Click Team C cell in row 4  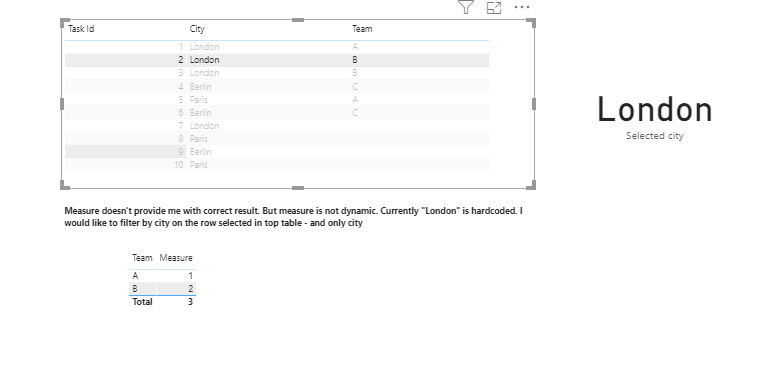[x=355, y=87]
